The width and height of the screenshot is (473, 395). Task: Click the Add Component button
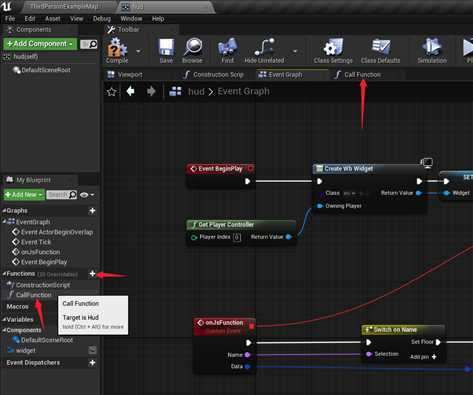tap(40, 44)
